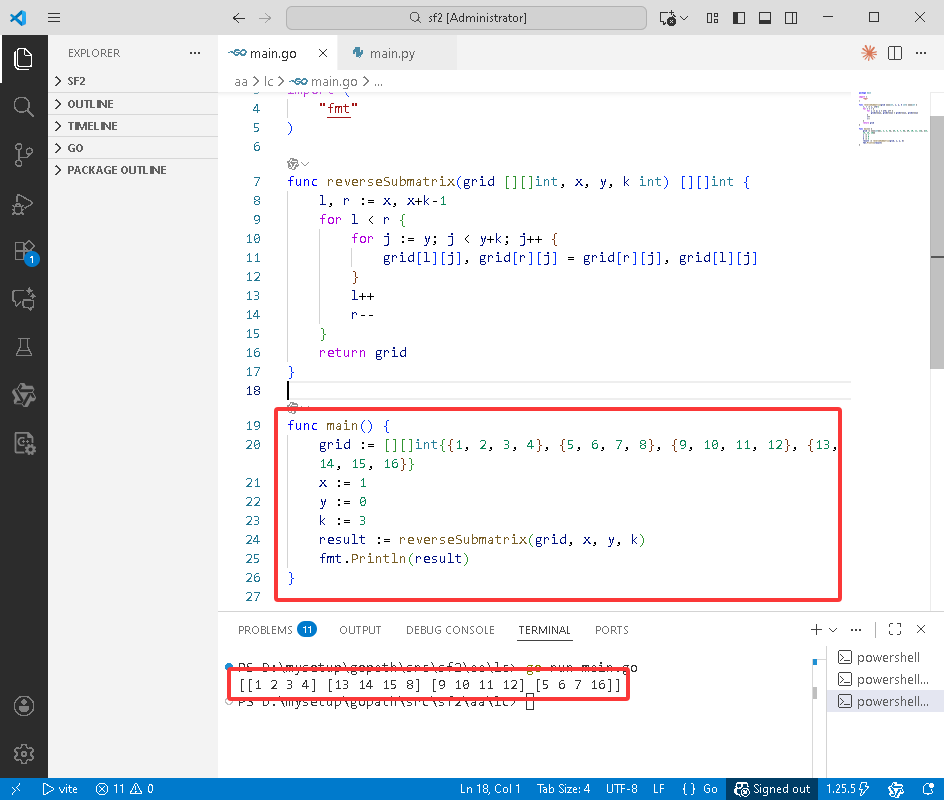The width and height of the screenshot is (944, 800).
Task: Open the OUTPUT panel tab
Action: point(360,630)
